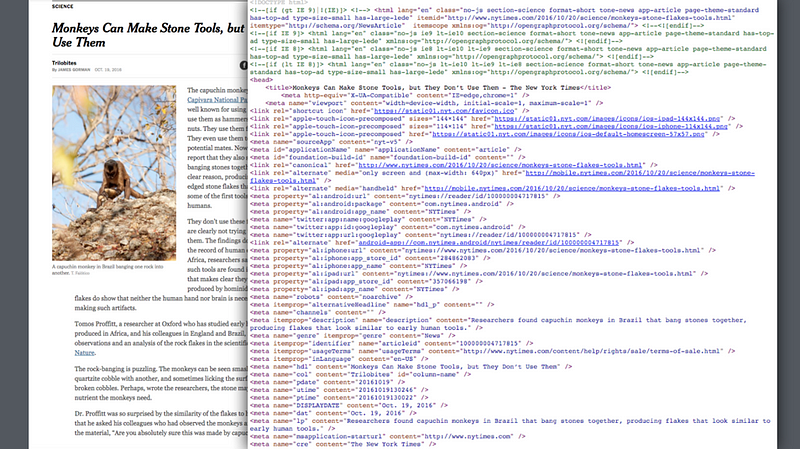Viewport: 800px width, 449px height.
Task: Click the photo caption under the monkey image
Action: pos(108,269)
